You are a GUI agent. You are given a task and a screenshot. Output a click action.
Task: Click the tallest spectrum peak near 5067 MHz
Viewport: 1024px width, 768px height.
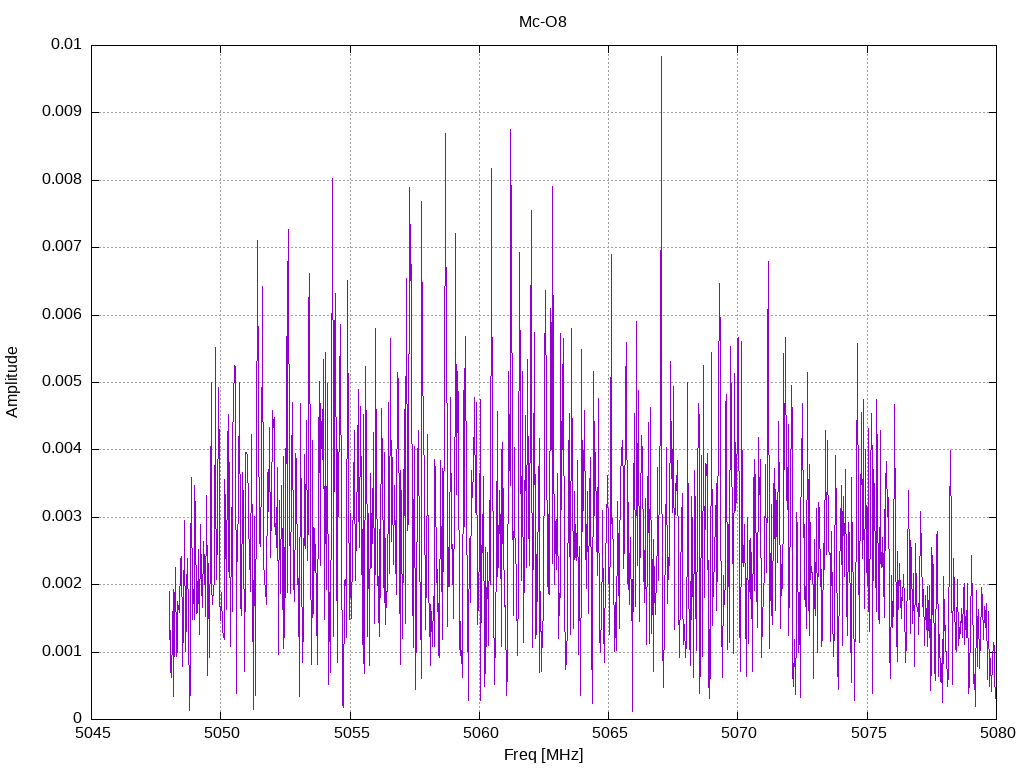[x=661, y=57]
